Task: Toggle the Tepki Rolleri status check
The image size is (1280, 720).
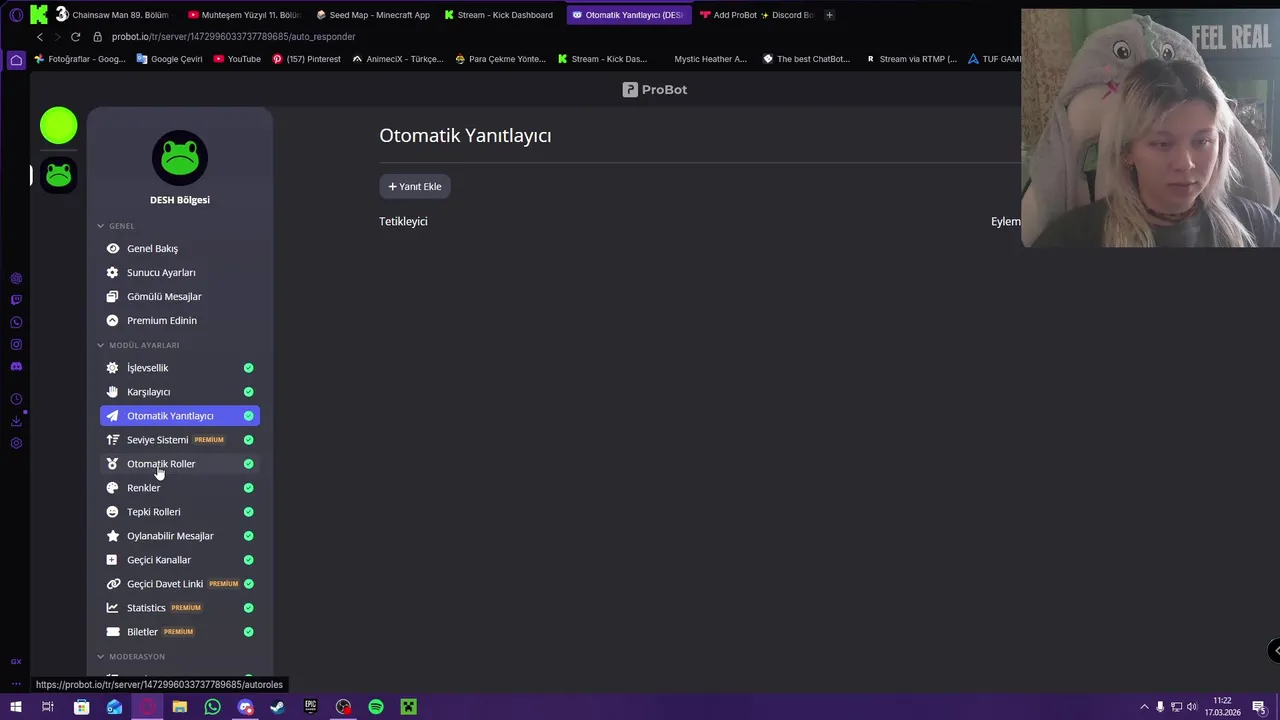Action: point(248,512)
